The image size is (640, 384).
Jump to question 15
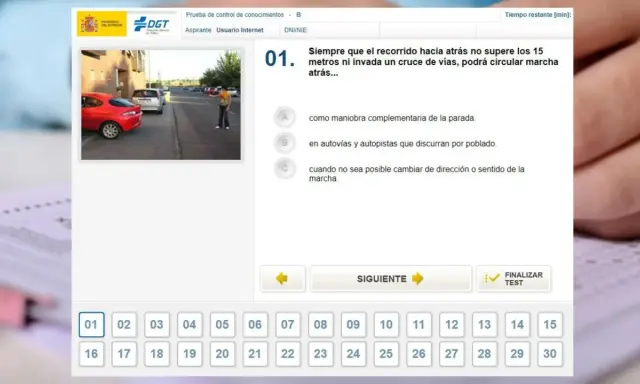tap(550, 324)
